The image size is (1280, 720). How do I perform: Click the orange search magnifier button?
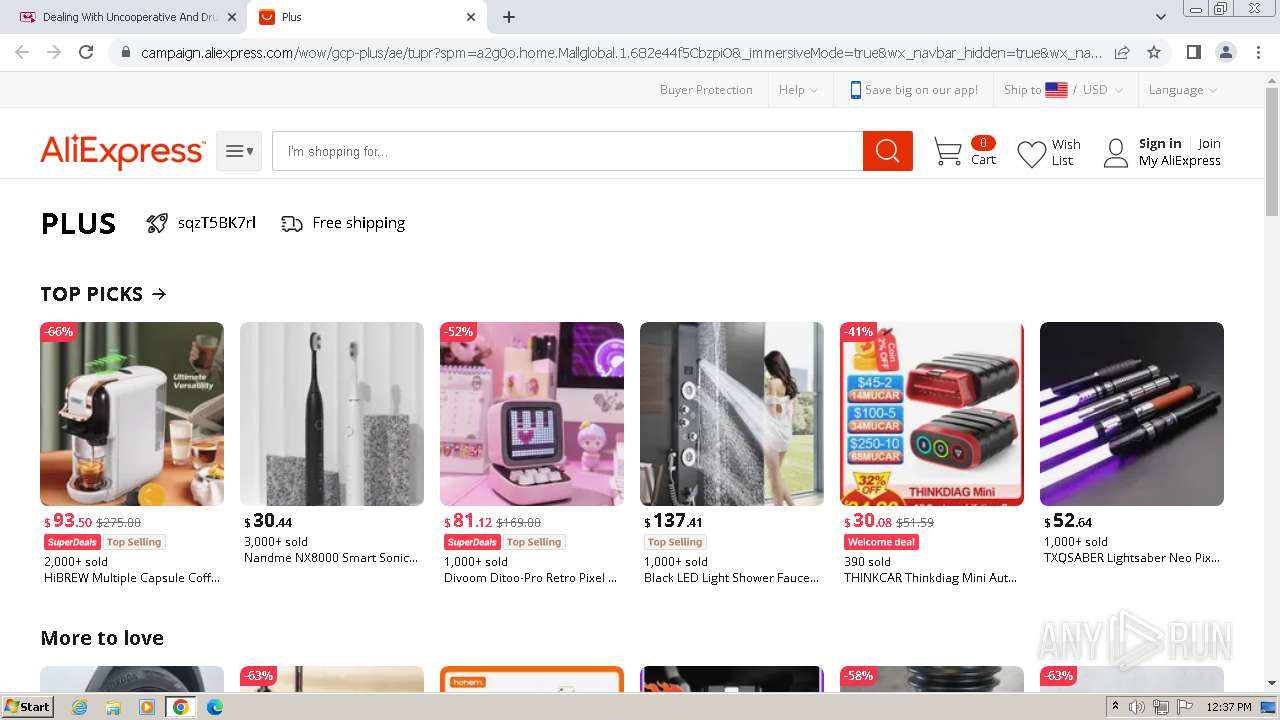pyautogui.click(x=887, y=151)
